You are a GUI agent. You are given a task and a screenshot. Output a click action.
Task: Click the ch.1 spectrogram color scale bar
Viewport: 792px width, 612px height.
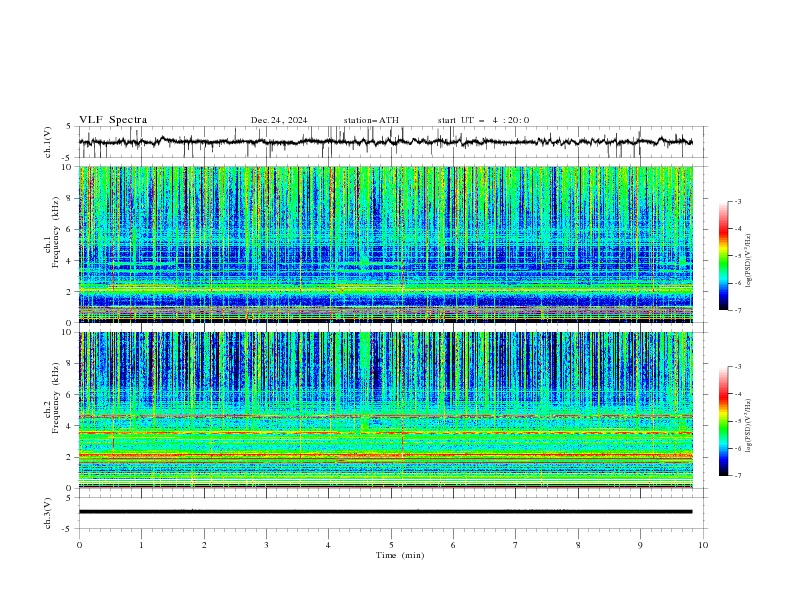pyautogui.click(x=723, y=256)
